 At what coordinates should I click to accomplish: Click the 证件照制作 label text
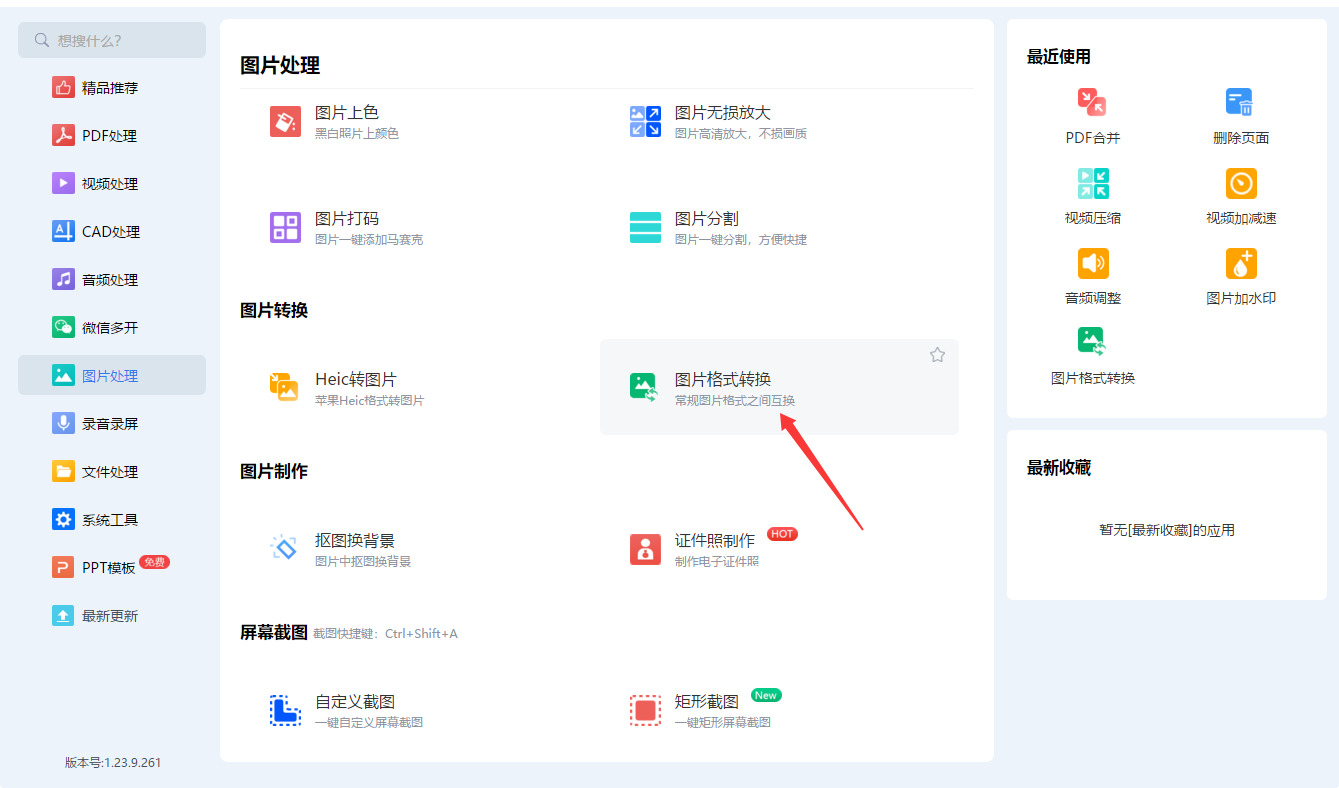coord(715,541)
